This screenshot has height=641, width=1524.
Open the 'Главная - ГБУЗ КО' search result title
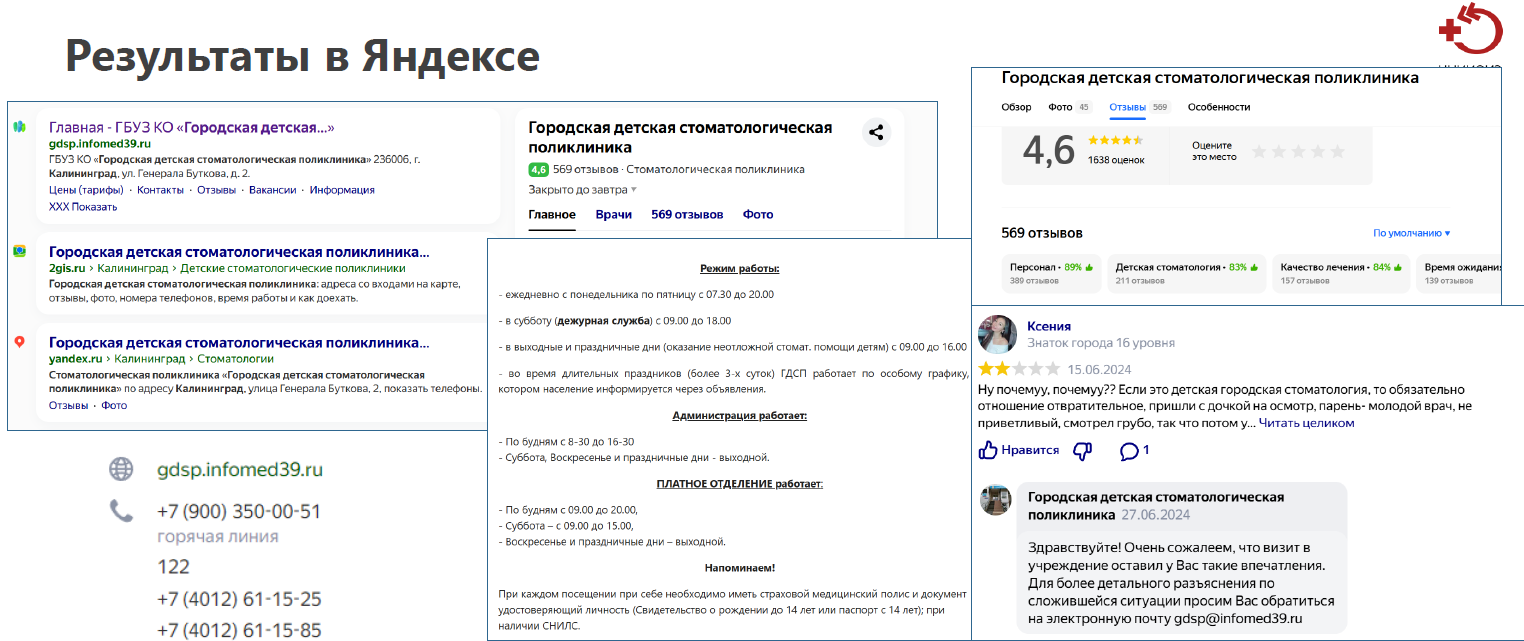(x=191, y=128)
